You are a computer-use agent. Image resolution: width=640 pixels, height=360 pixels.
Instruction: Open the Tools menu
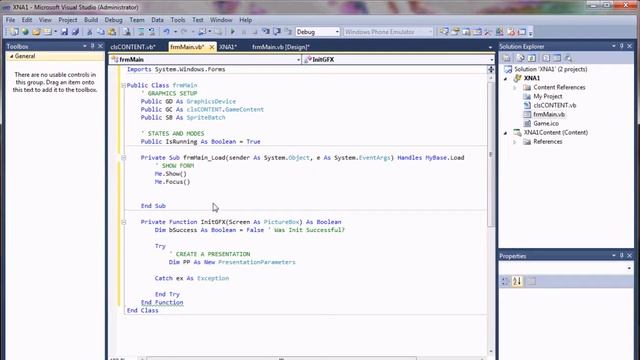tap(178, 20)
